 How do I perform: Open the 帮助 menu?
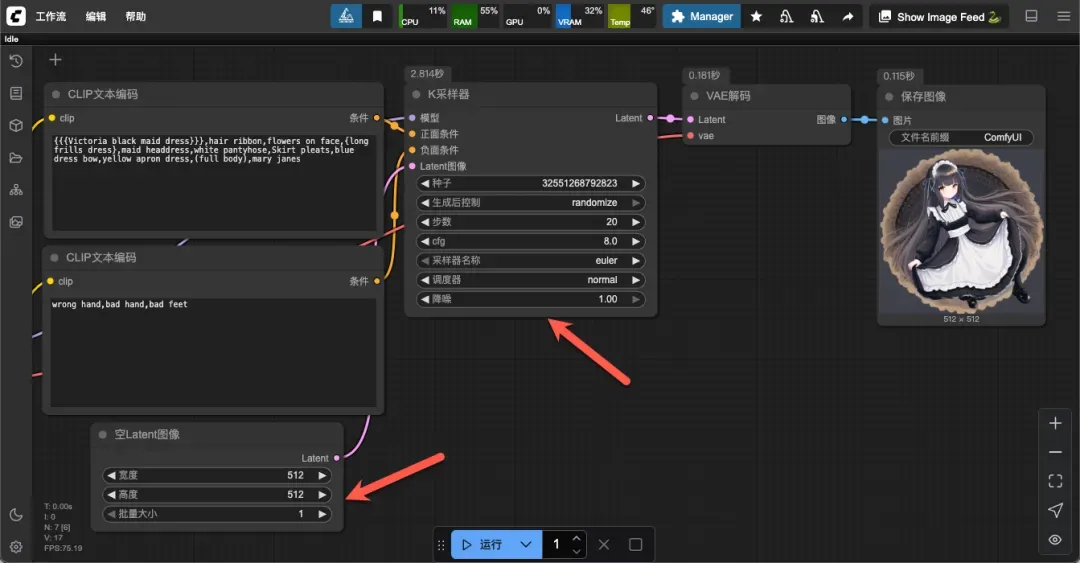pyautogui.click(x=136, y=17)
